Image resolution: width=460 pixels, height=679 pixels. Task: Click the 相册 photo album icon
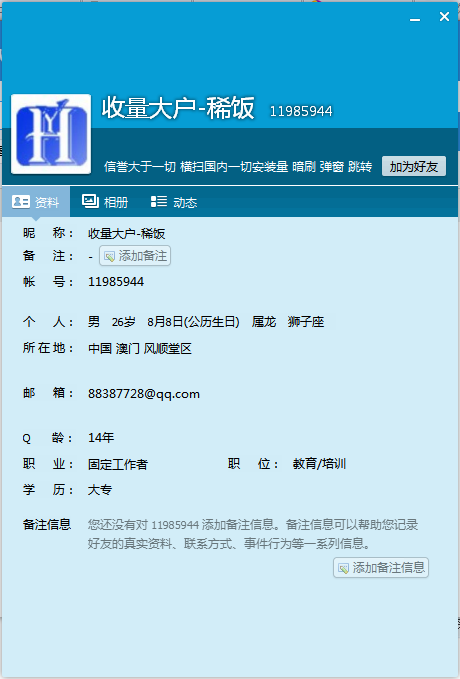[x=91, y=201]
